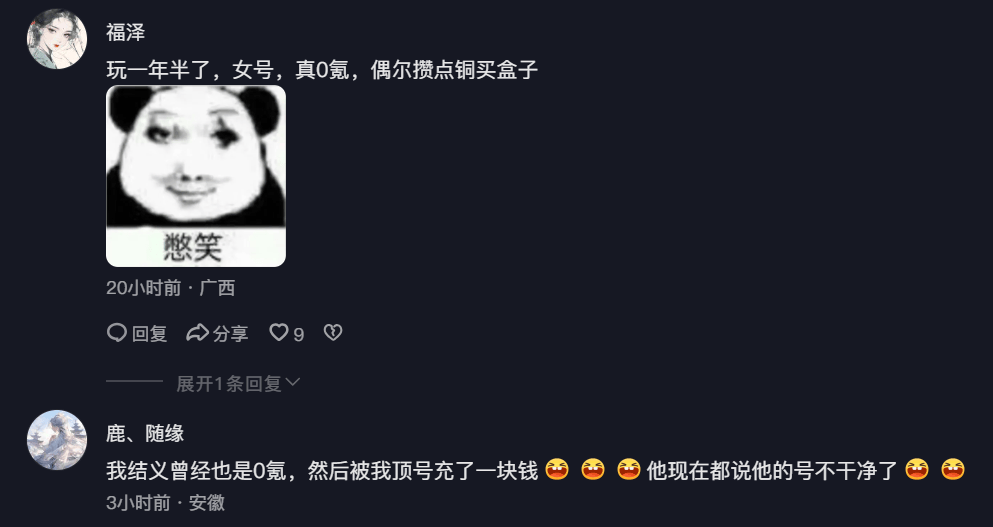
Task: Click the 20小时前 · 广西 timestamp
Action: pos(170,288)
